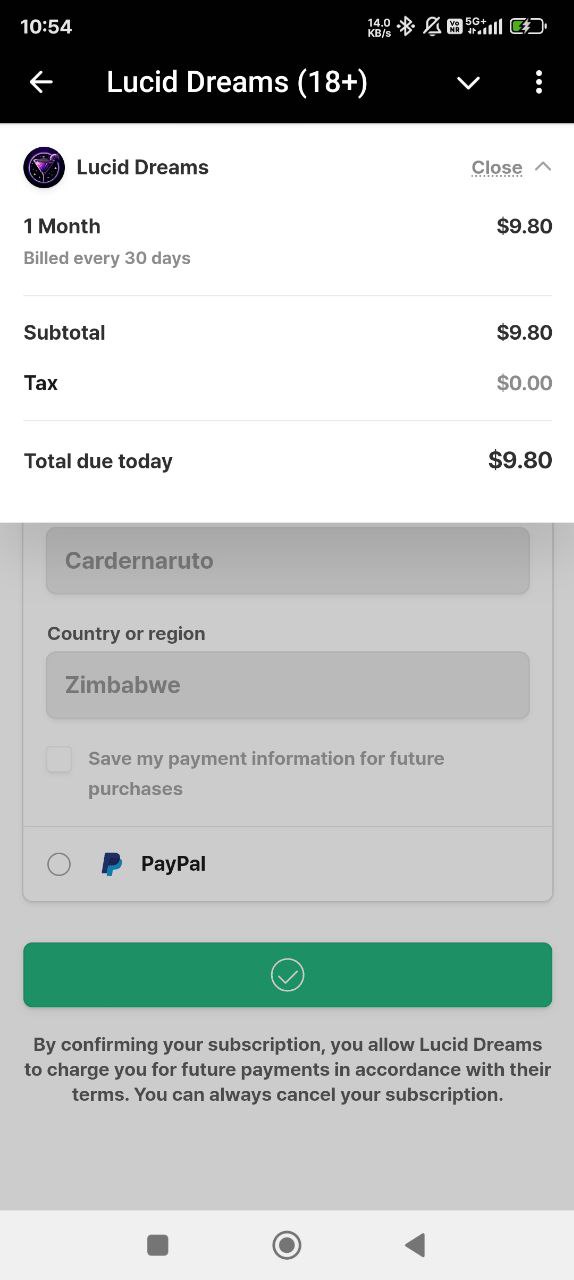Open the three-dot overflow menu
Screen dimensions: 574x1280
click(539, 82)
